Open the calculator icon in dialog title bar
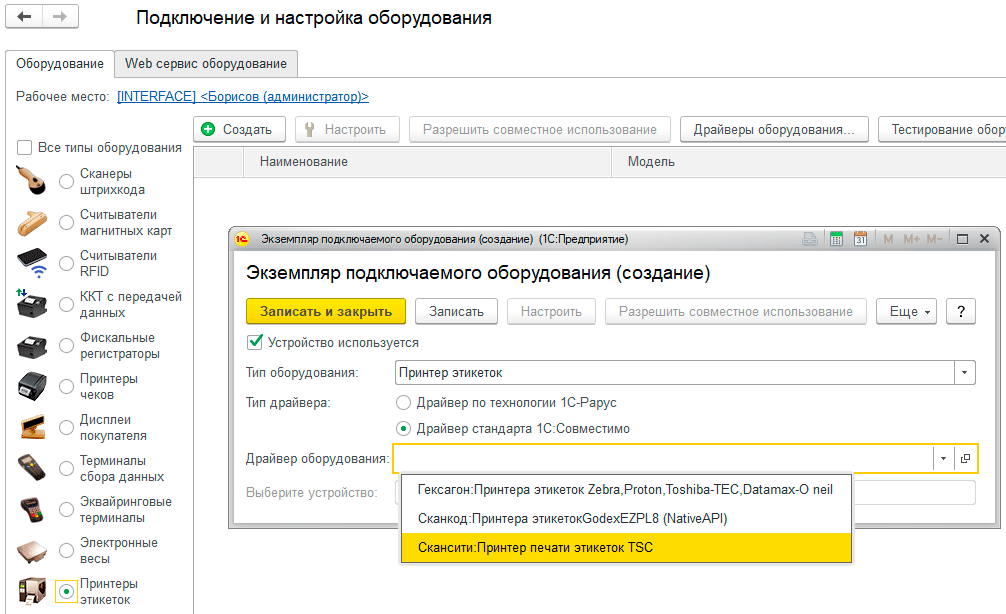The image size is (1006, 614). tap(835, 240)
